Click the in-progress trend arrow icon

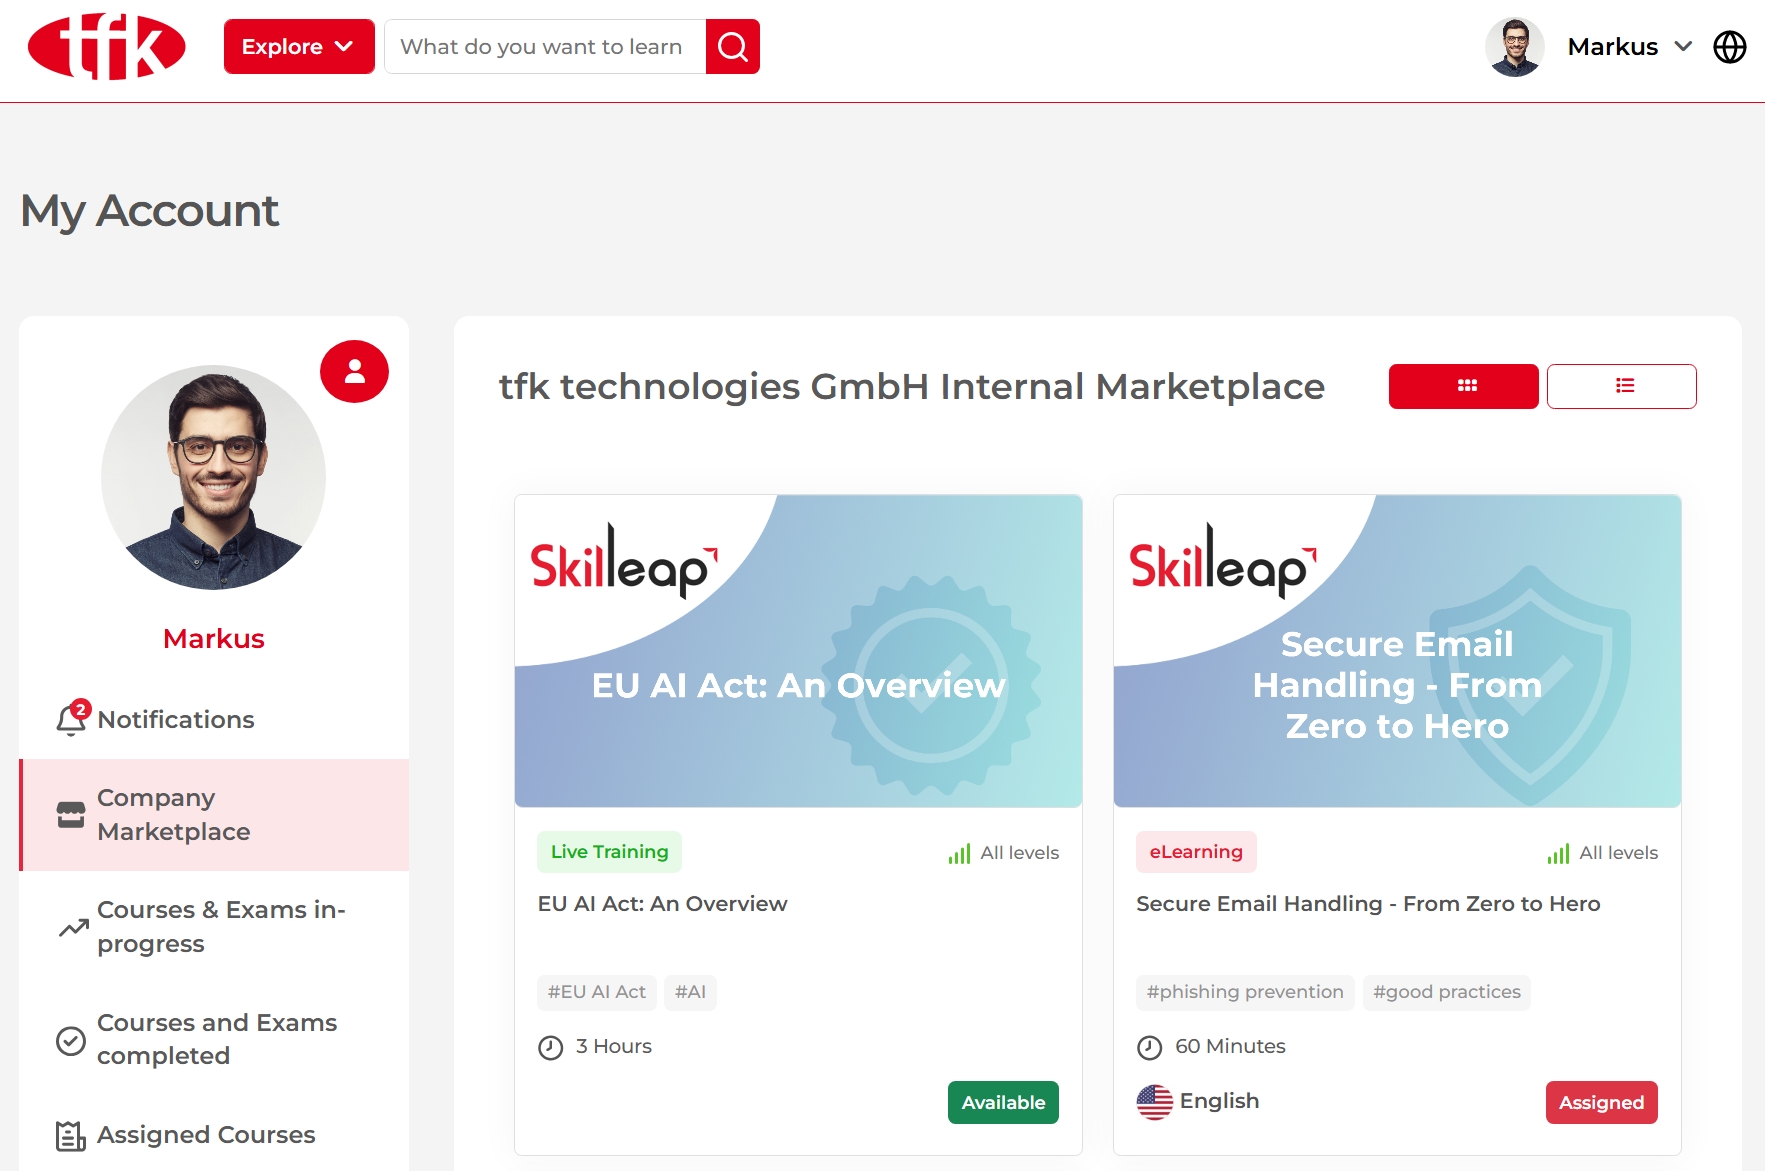pyautogui.click(x=73, y=928)
